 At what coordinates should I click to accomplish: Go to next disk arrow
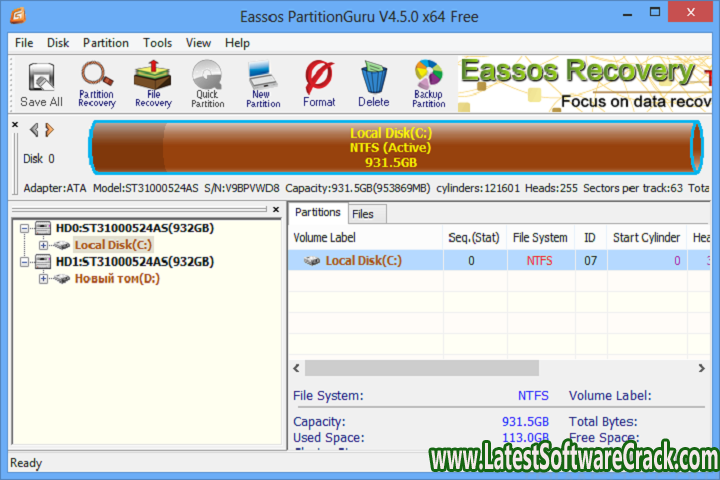[49, 130]
